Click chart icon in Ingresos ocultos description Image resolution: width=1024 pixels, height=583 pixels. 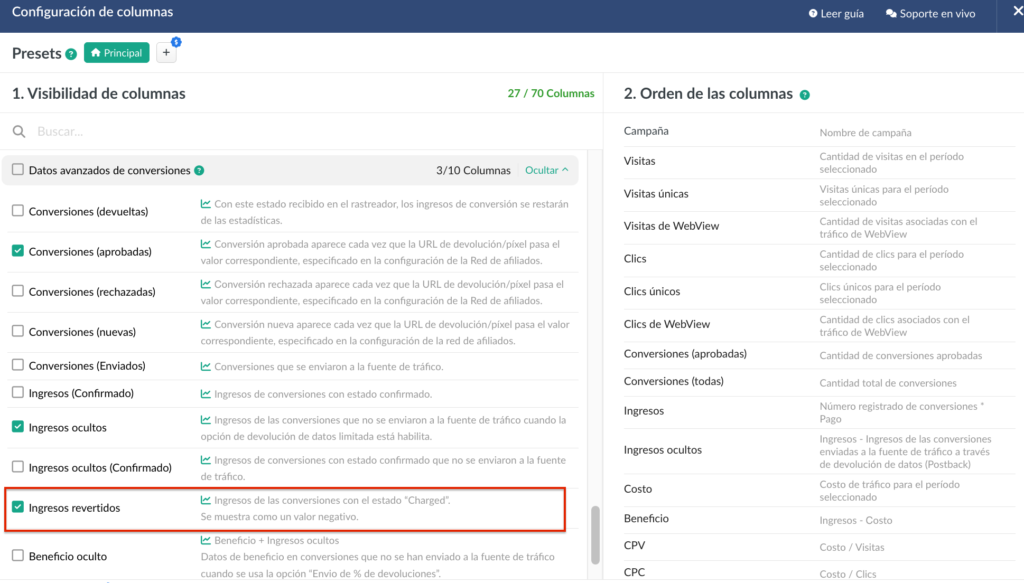click(x=206, y=420)
